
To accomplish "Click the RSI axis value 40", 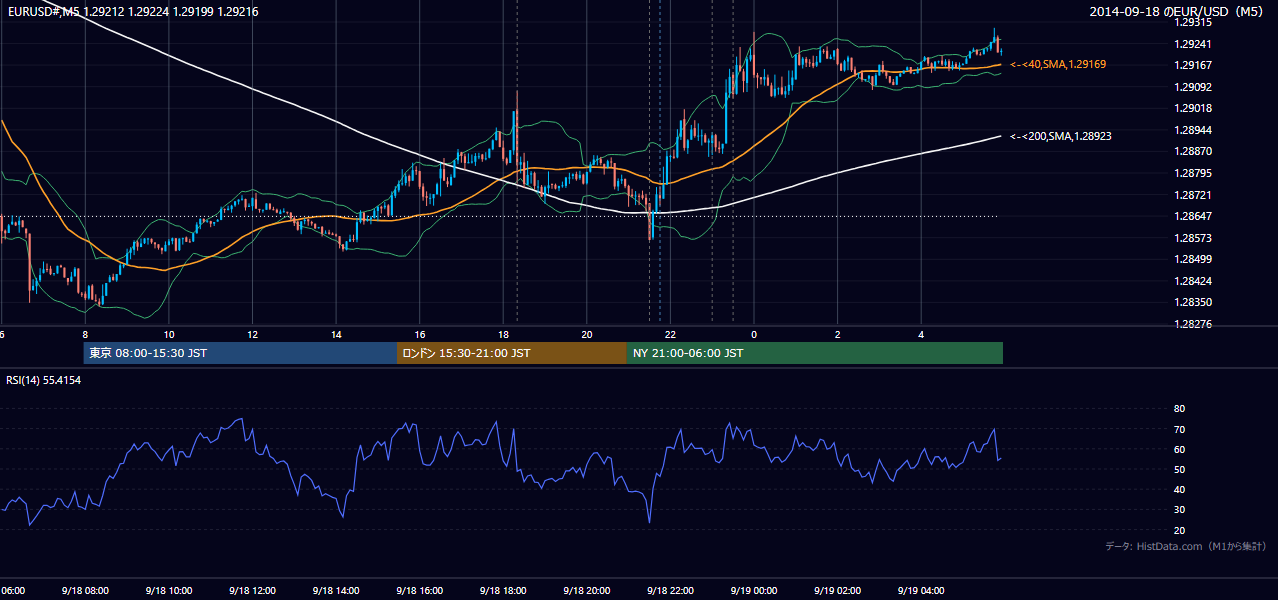I will click(1179, 489).
